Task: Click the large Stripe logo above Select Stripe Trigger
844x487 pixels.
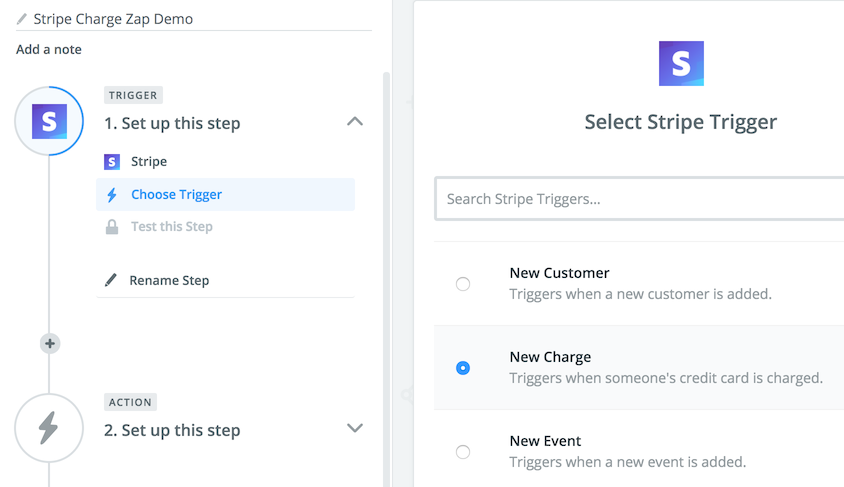Action: coord(681,63)
